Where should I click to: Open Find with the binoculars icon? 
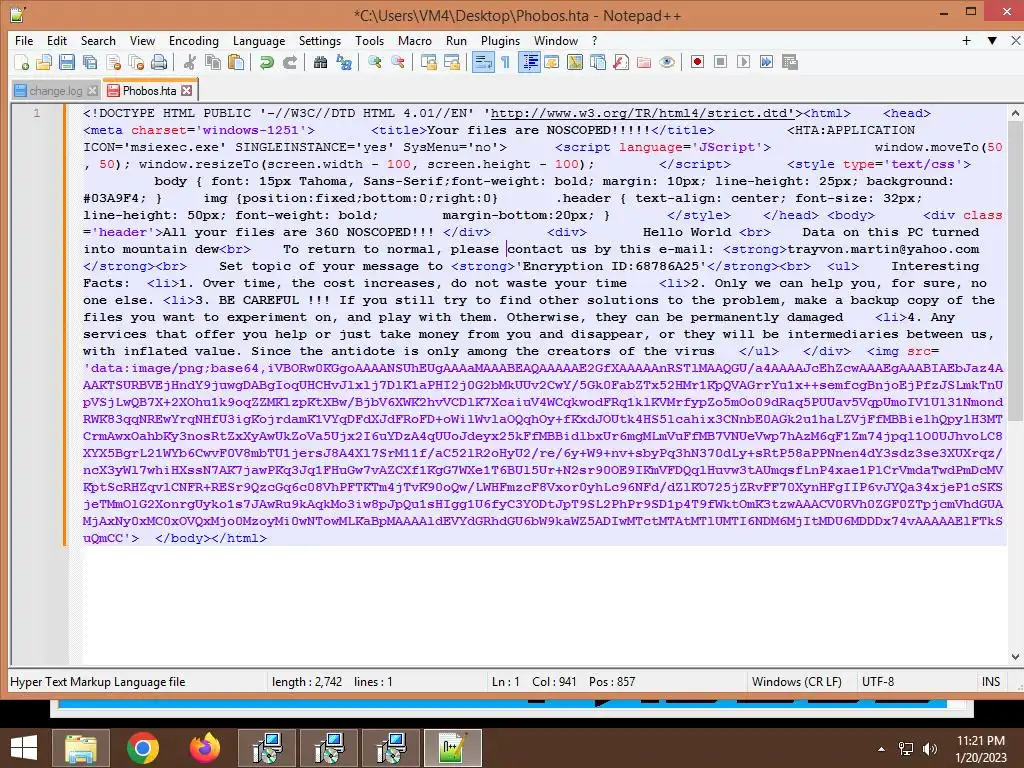coord(320,62)
